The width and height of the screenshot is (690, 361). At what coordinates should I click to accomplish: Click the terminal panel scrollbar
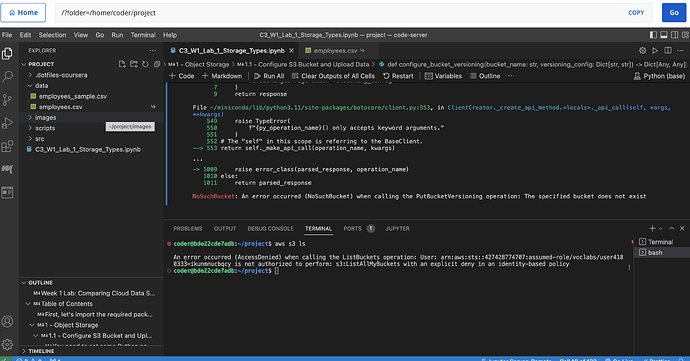coord(629,267)
